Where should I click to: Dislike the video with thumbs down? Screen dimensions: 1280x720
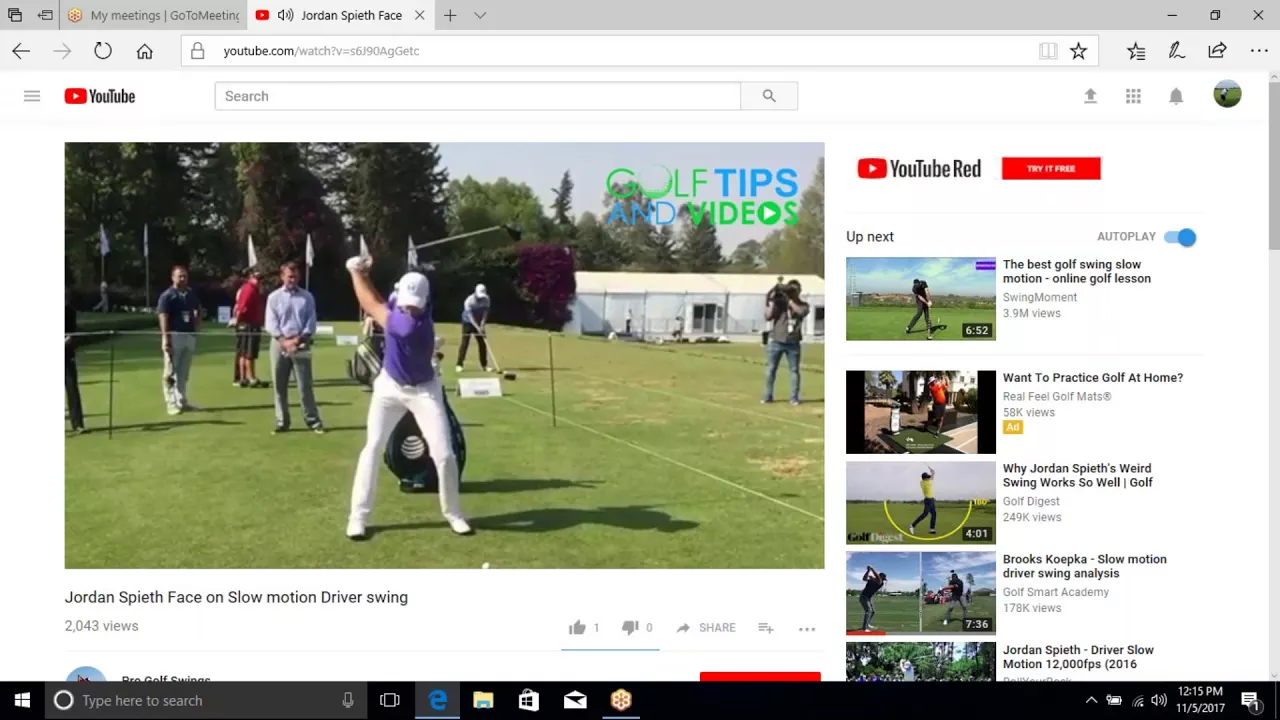click(630, 627)
